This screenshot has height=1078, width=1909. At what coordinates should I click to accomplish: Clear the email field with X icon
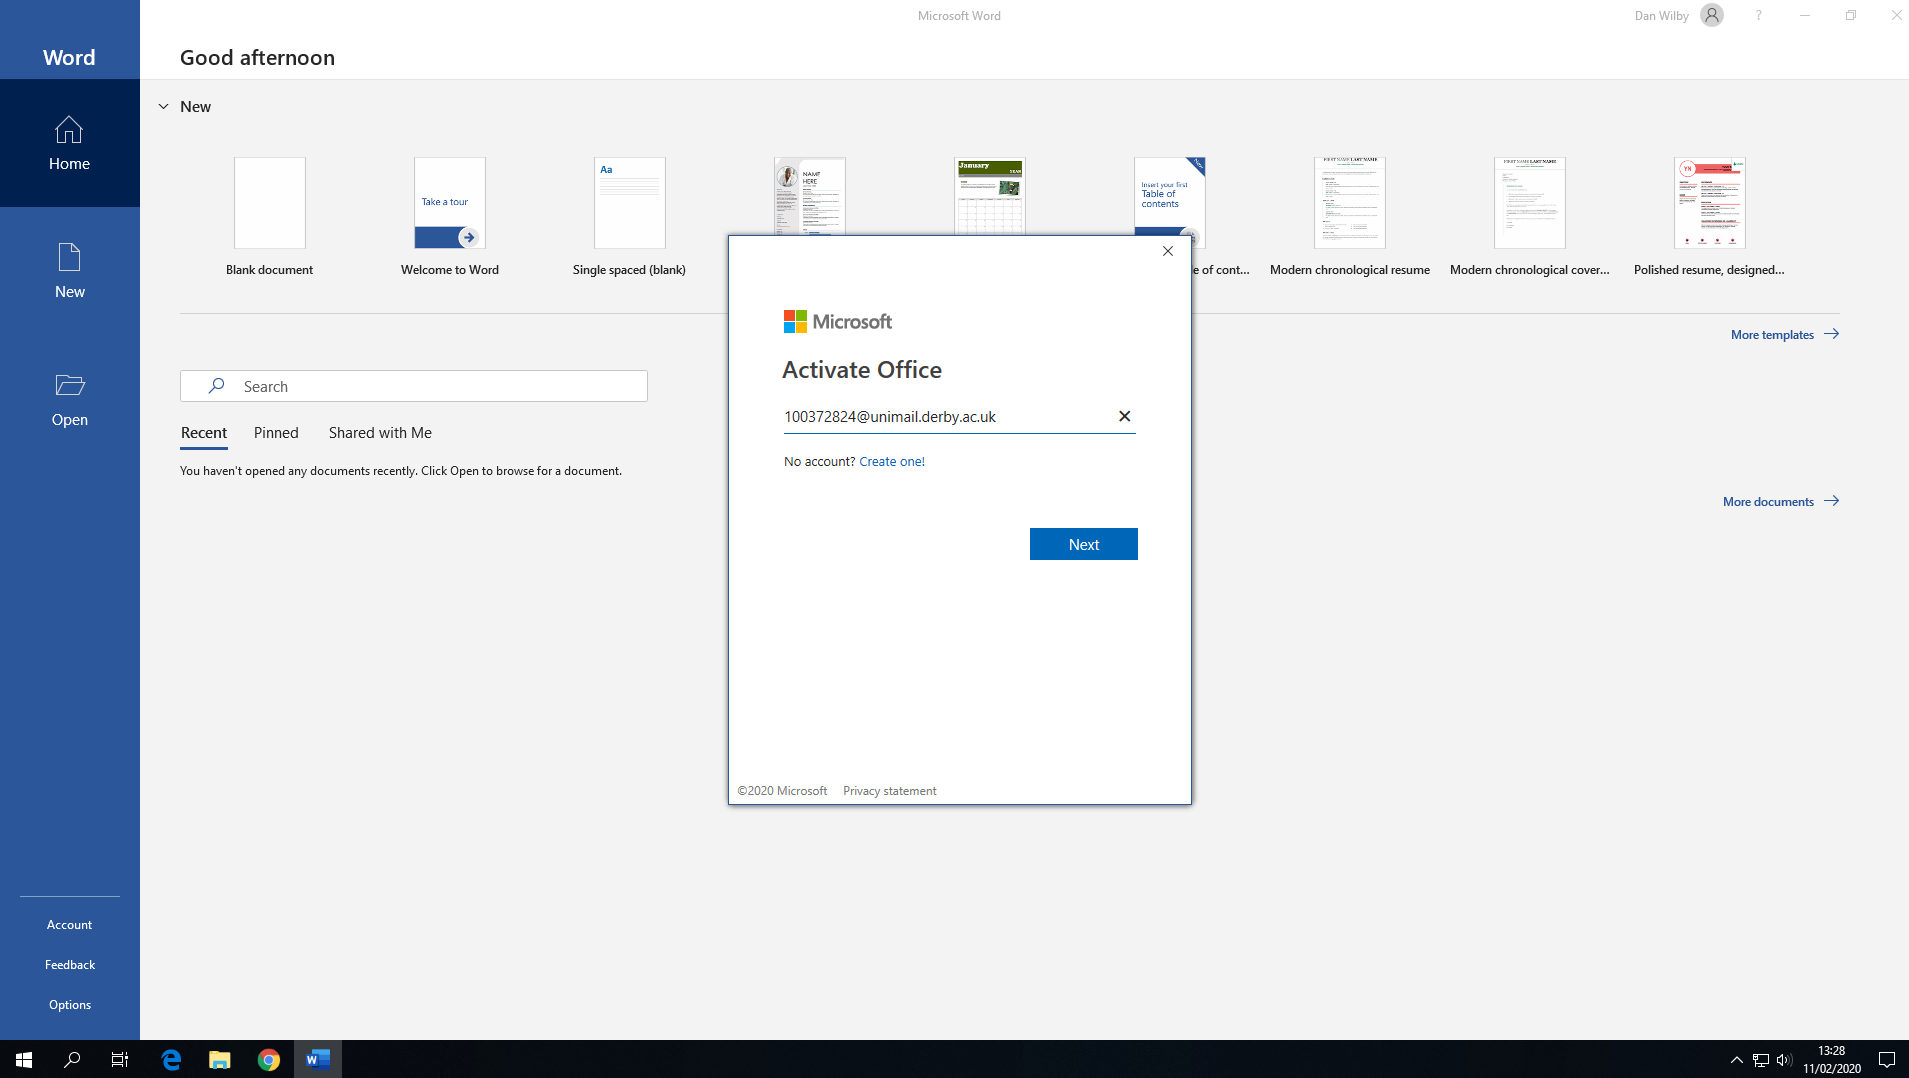pos(1124,416)
